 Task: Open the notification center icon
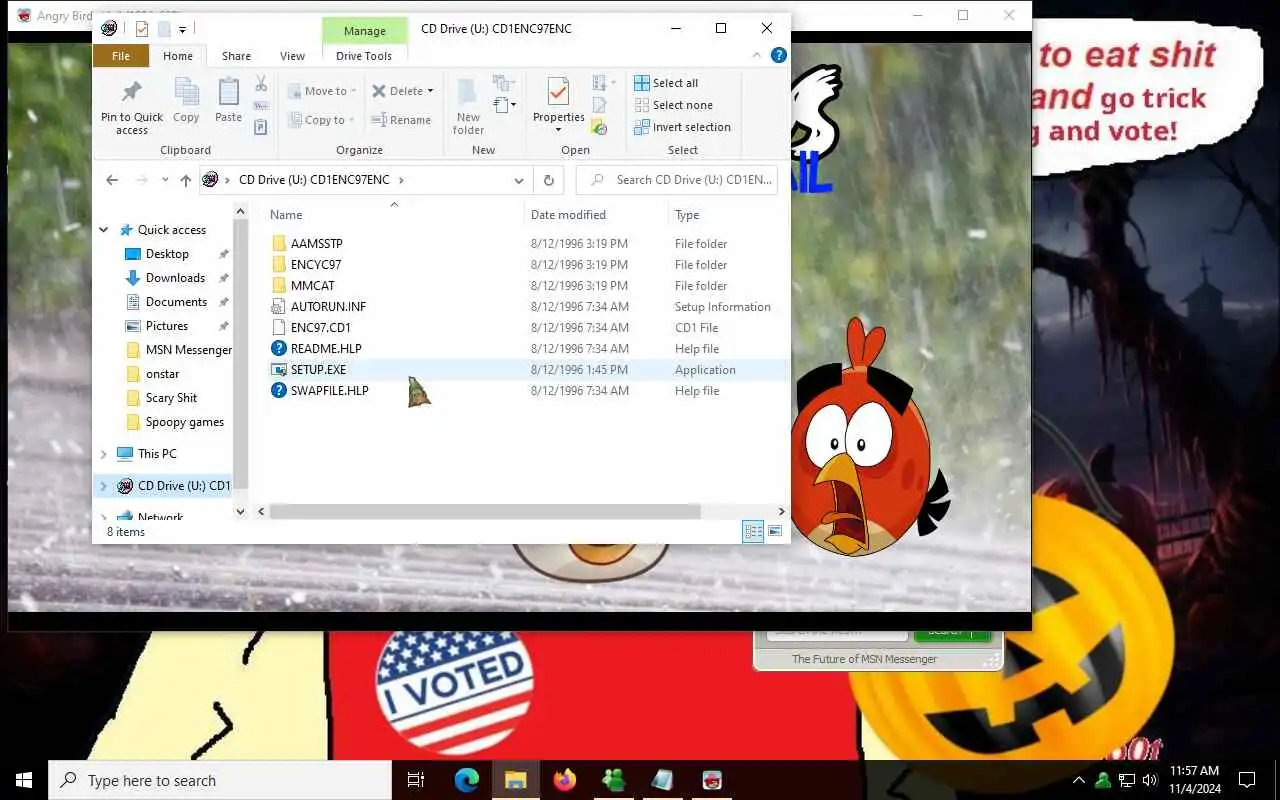click(1246, 780)
